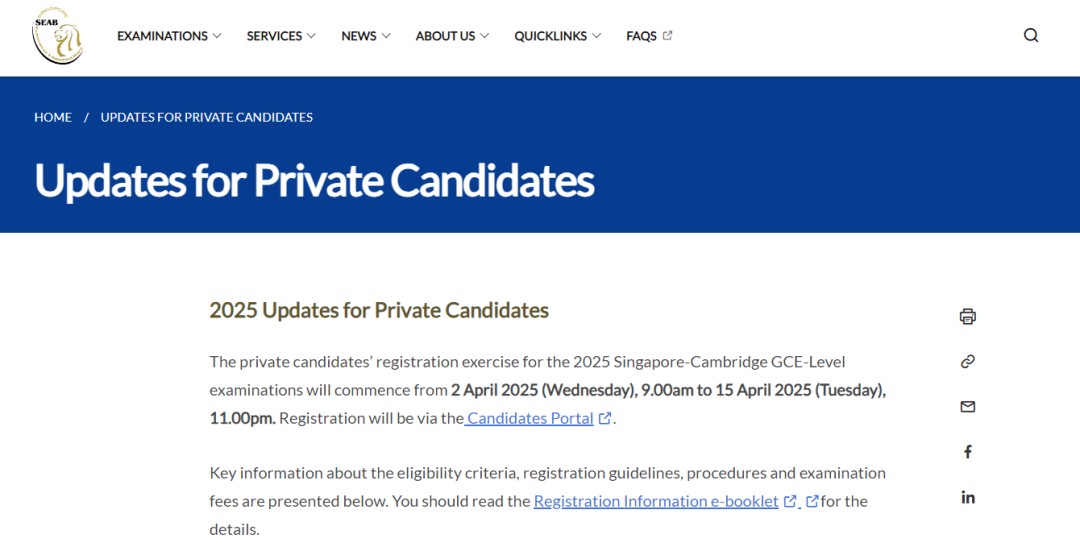Screen dimensions: 1080x551
Task: Print this page via printer icon
Action: point(967,317)
